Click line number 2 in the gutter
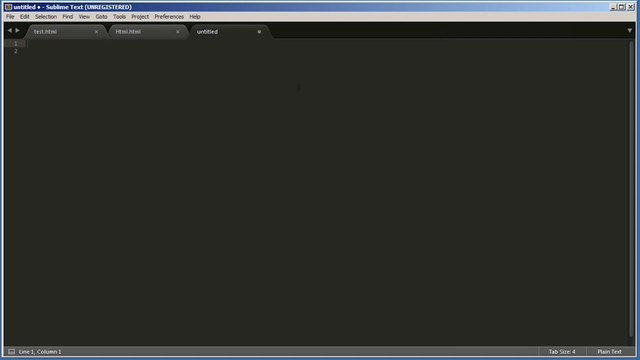 tap(16, 51)
